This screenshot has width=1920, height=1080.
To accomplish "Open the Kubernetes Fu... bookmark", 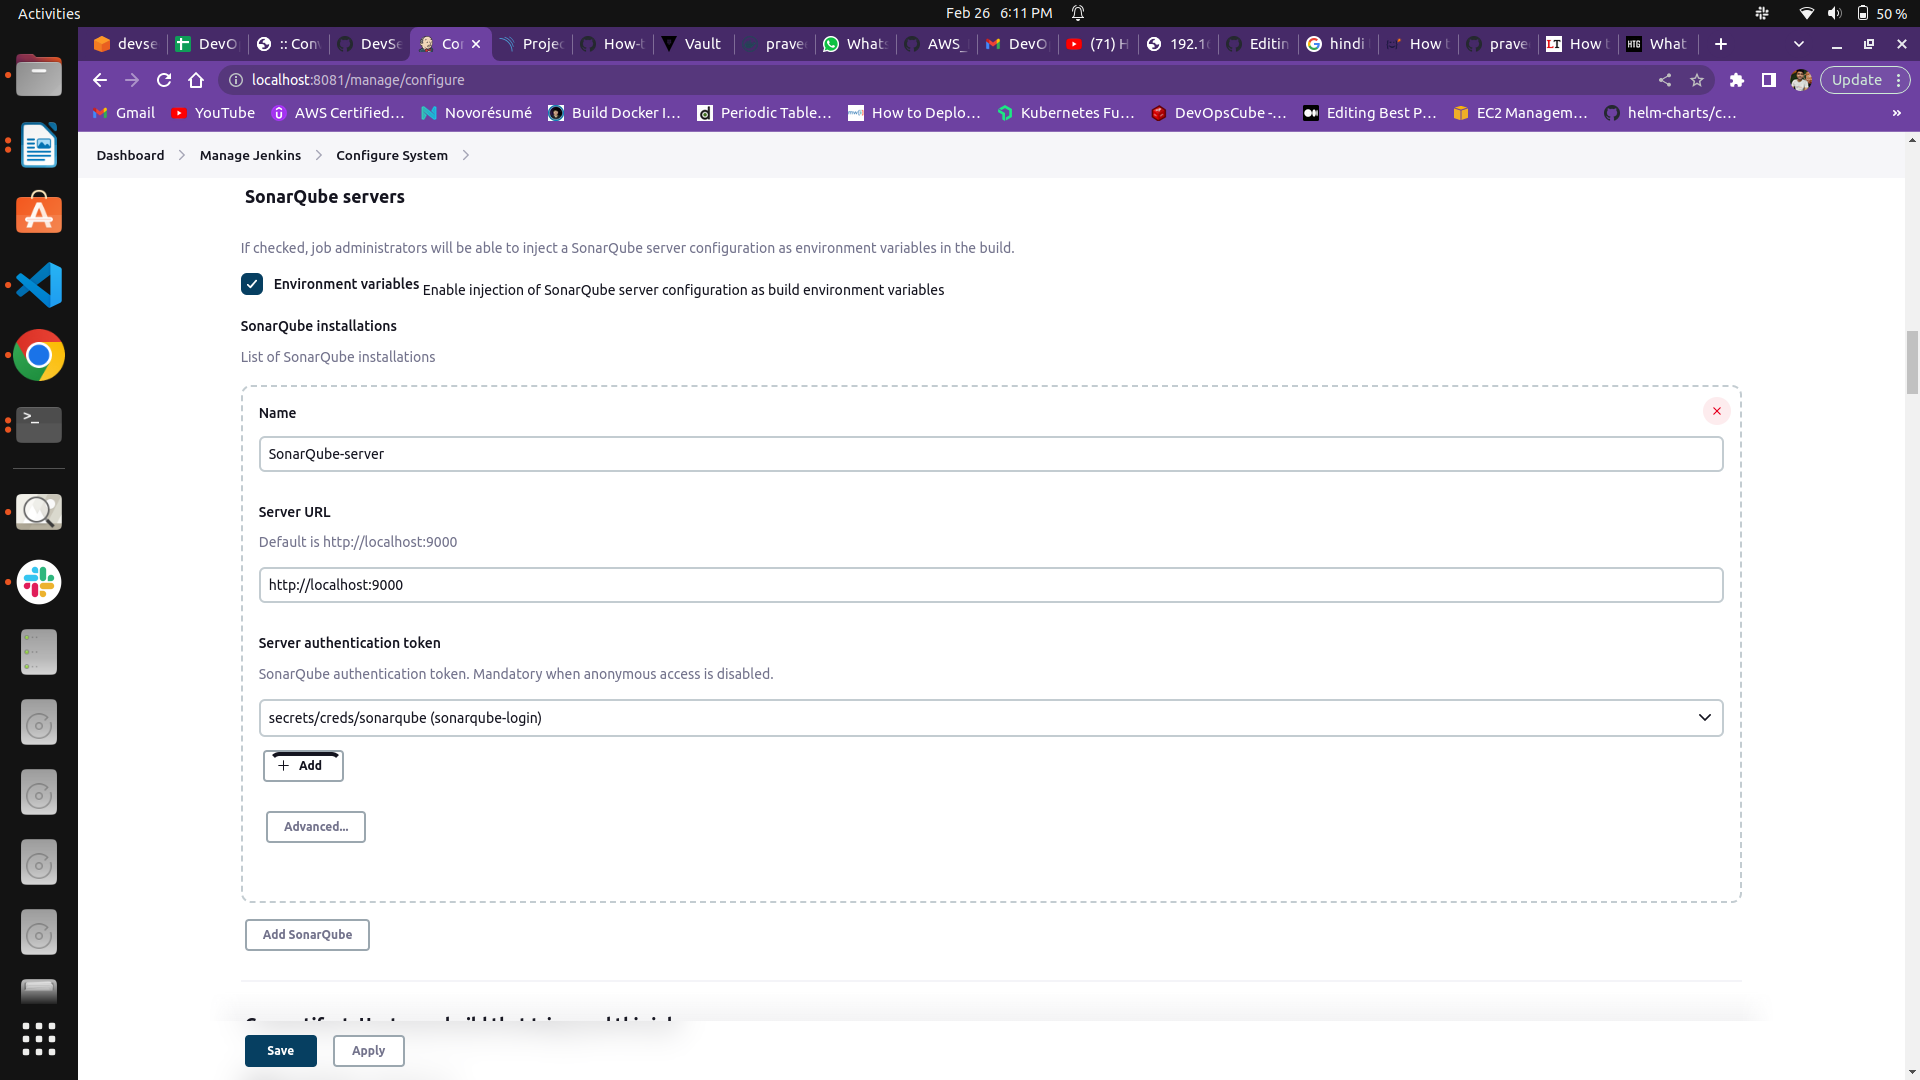I will [1066, 113].
